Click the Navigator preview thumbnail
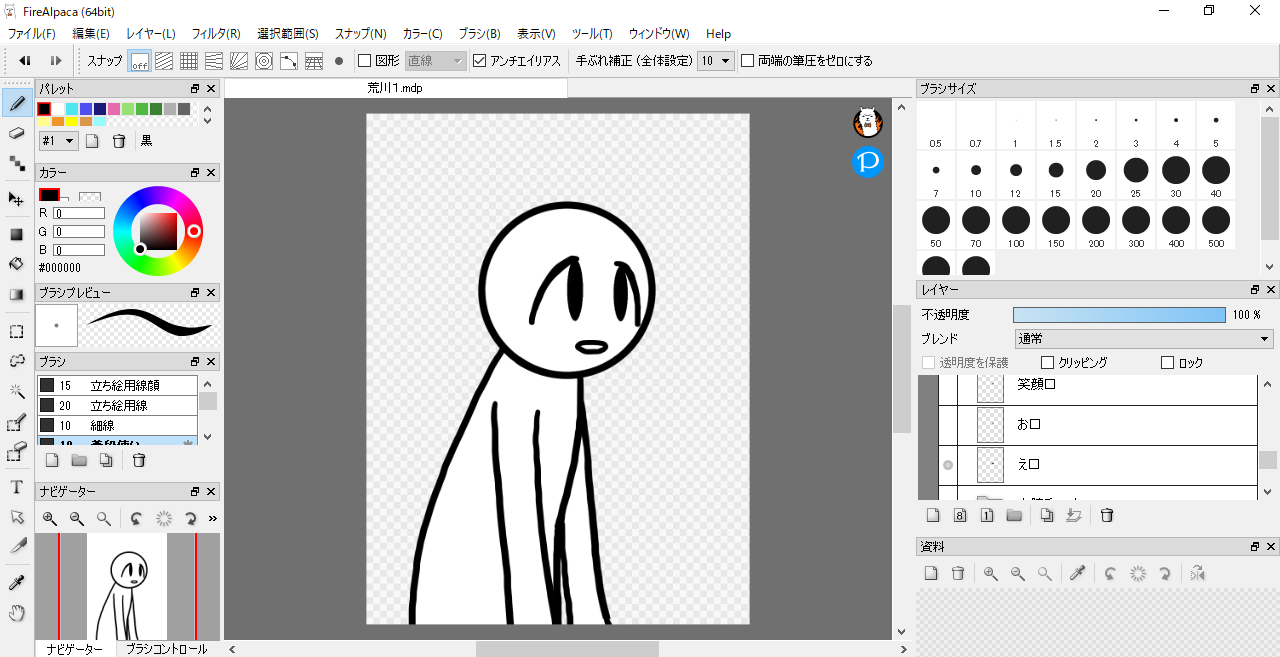Viewport: 1280px width, 657px height. [x=126, y=586]
